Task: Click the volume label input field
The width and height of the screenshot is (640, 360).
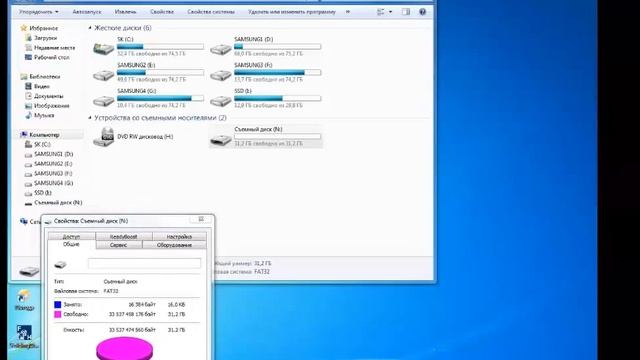Action: coord(144,263)
